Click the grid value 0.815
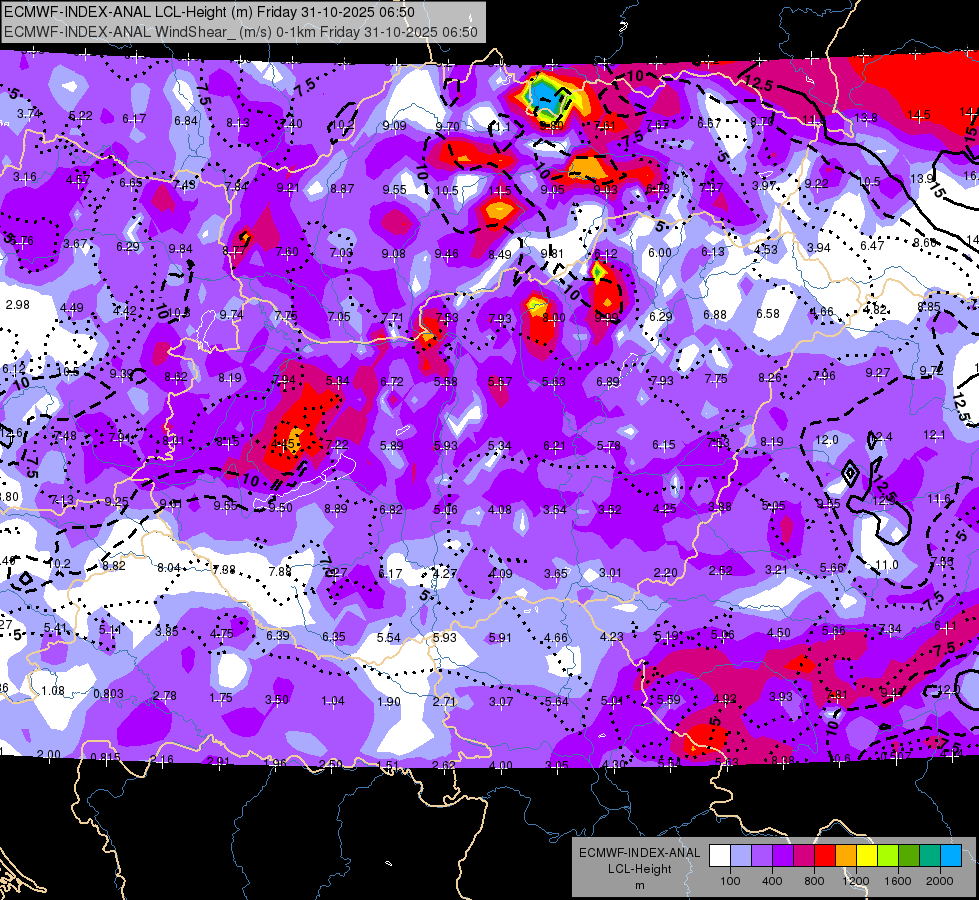979x900 pixels. [x=106, y=758]
